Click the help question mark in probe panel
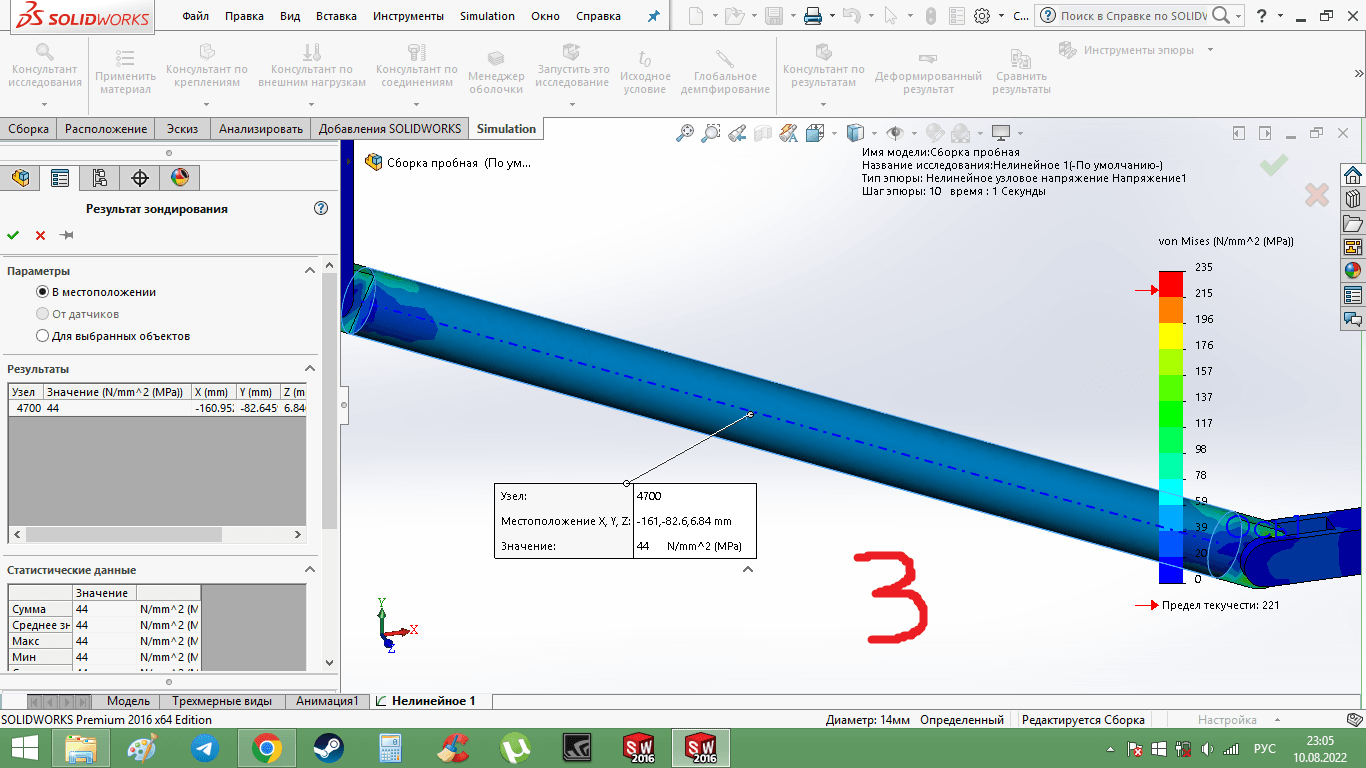Screen dimensions: 1366x768 321,209
